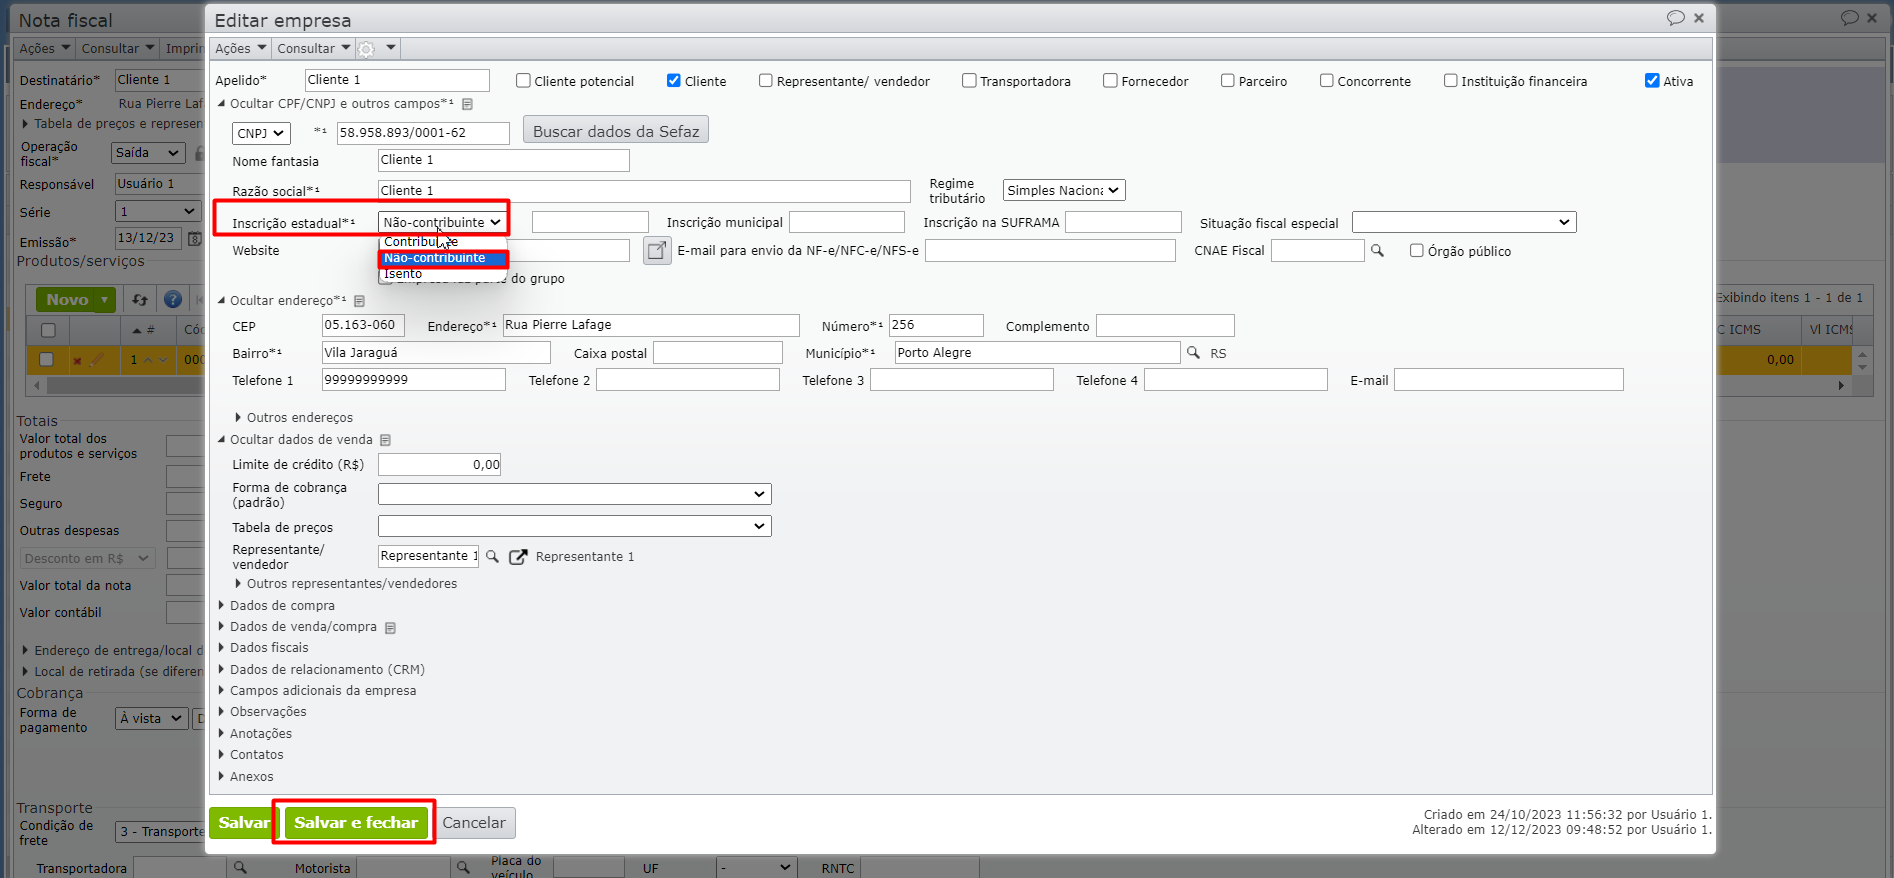Collapse the Ocultar endereço section
1894x878 pixels.
coord(283,301)
